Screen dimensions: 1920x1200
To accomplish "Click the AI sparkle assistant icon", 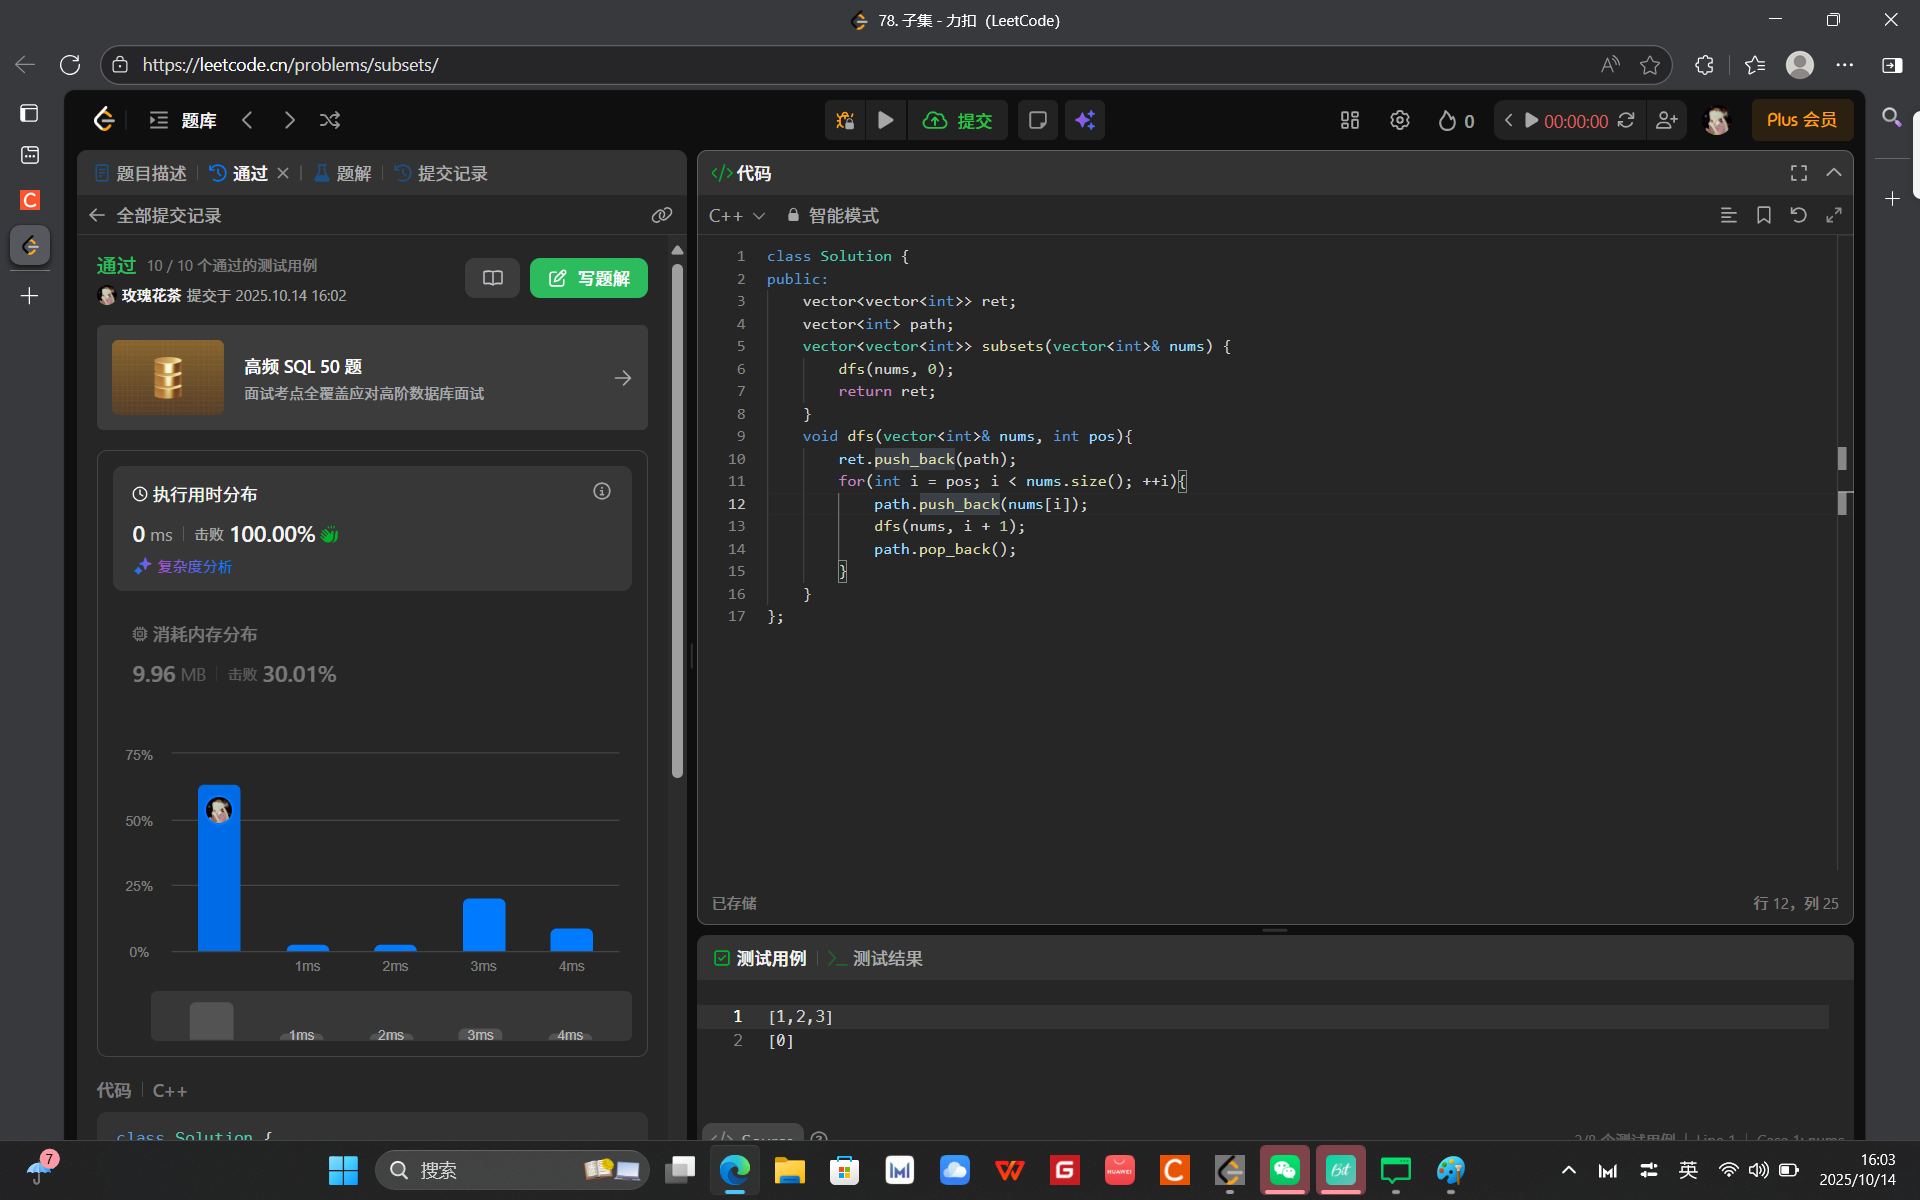I will (1084, 120).
